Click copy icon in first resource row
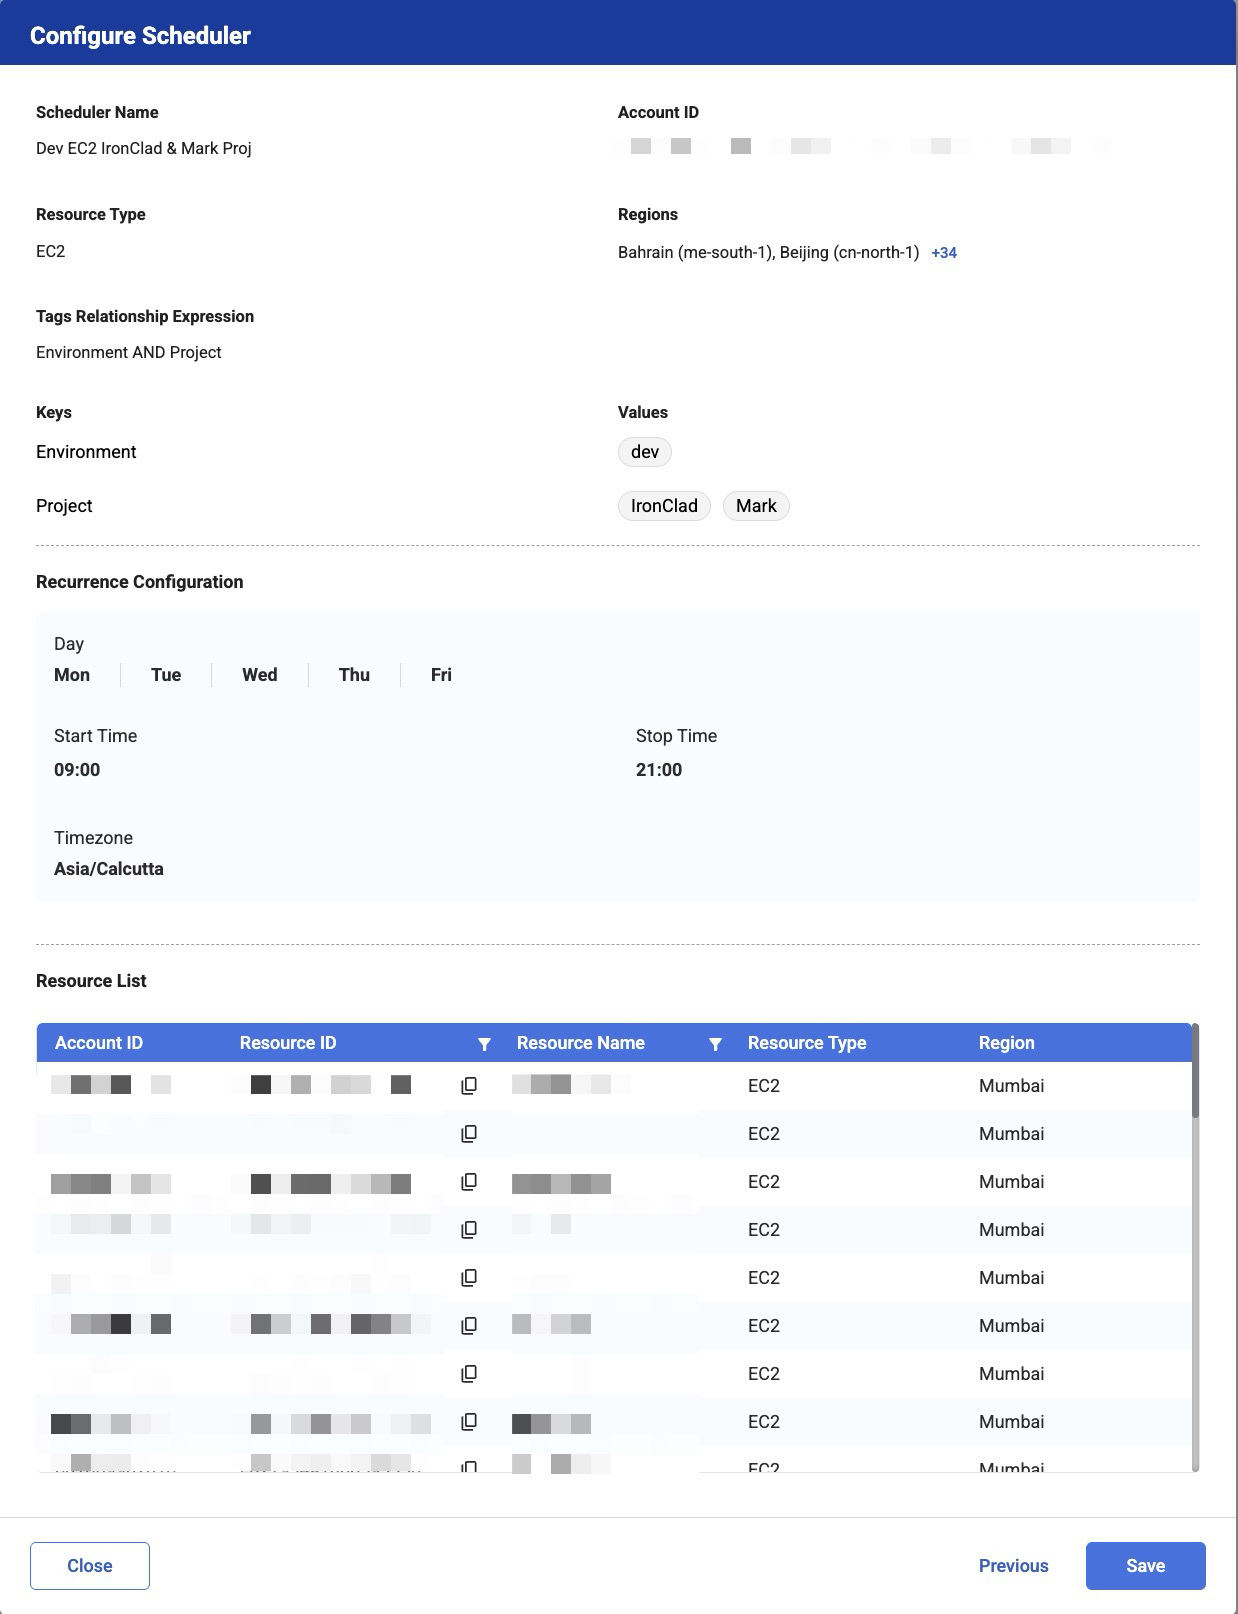 pyautogui.click(x=468, y=1086)
